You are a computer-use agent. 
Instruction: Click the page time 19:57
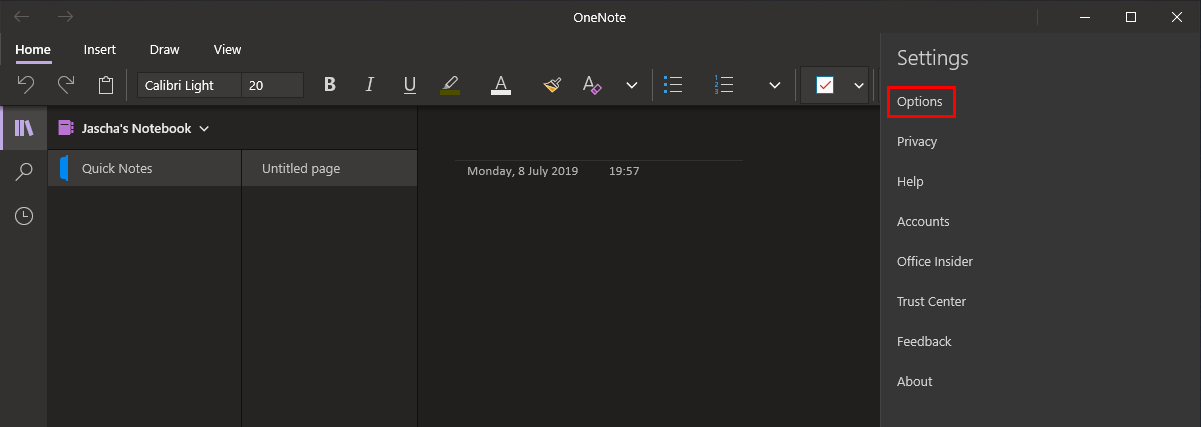click(624, 171)
